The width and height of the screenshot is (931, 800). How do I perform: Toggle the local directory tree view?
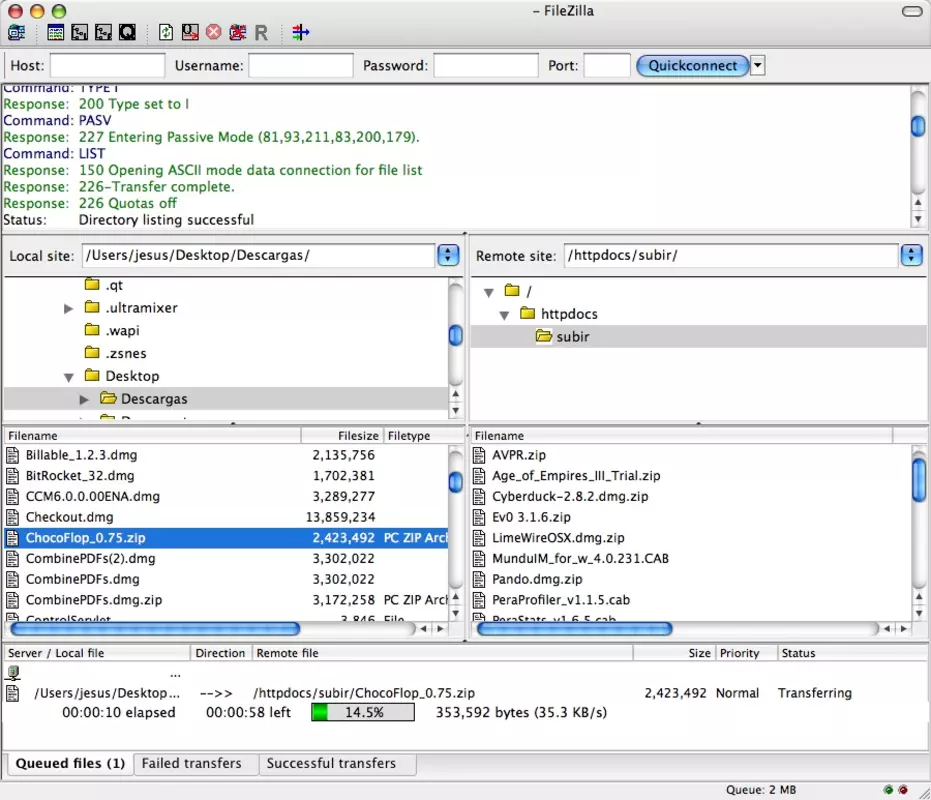point(79,32)
